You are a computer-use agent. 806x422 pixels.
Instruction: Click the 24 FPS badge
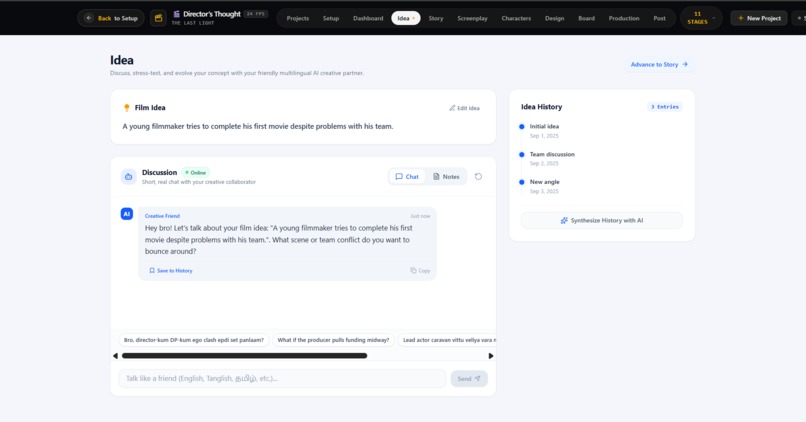click(255, 14)
